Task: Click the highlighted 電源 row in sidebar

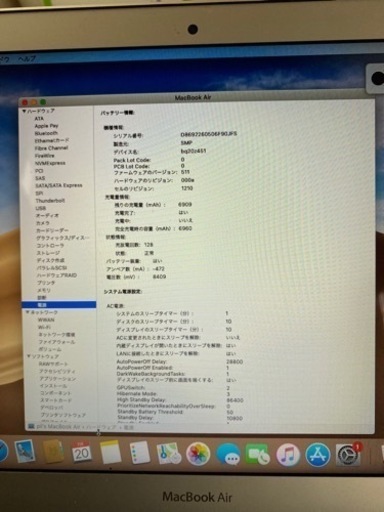Action: click(59, 305)
